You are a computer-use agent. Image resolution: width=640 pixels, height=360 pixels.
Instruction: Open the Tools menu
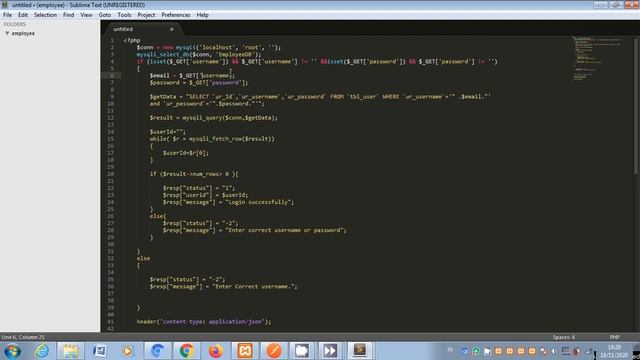(124, 15)
